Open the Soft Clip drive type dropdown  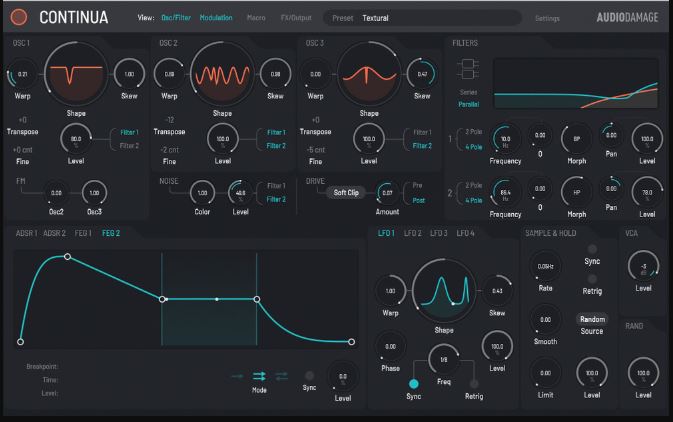click(346, 193)
